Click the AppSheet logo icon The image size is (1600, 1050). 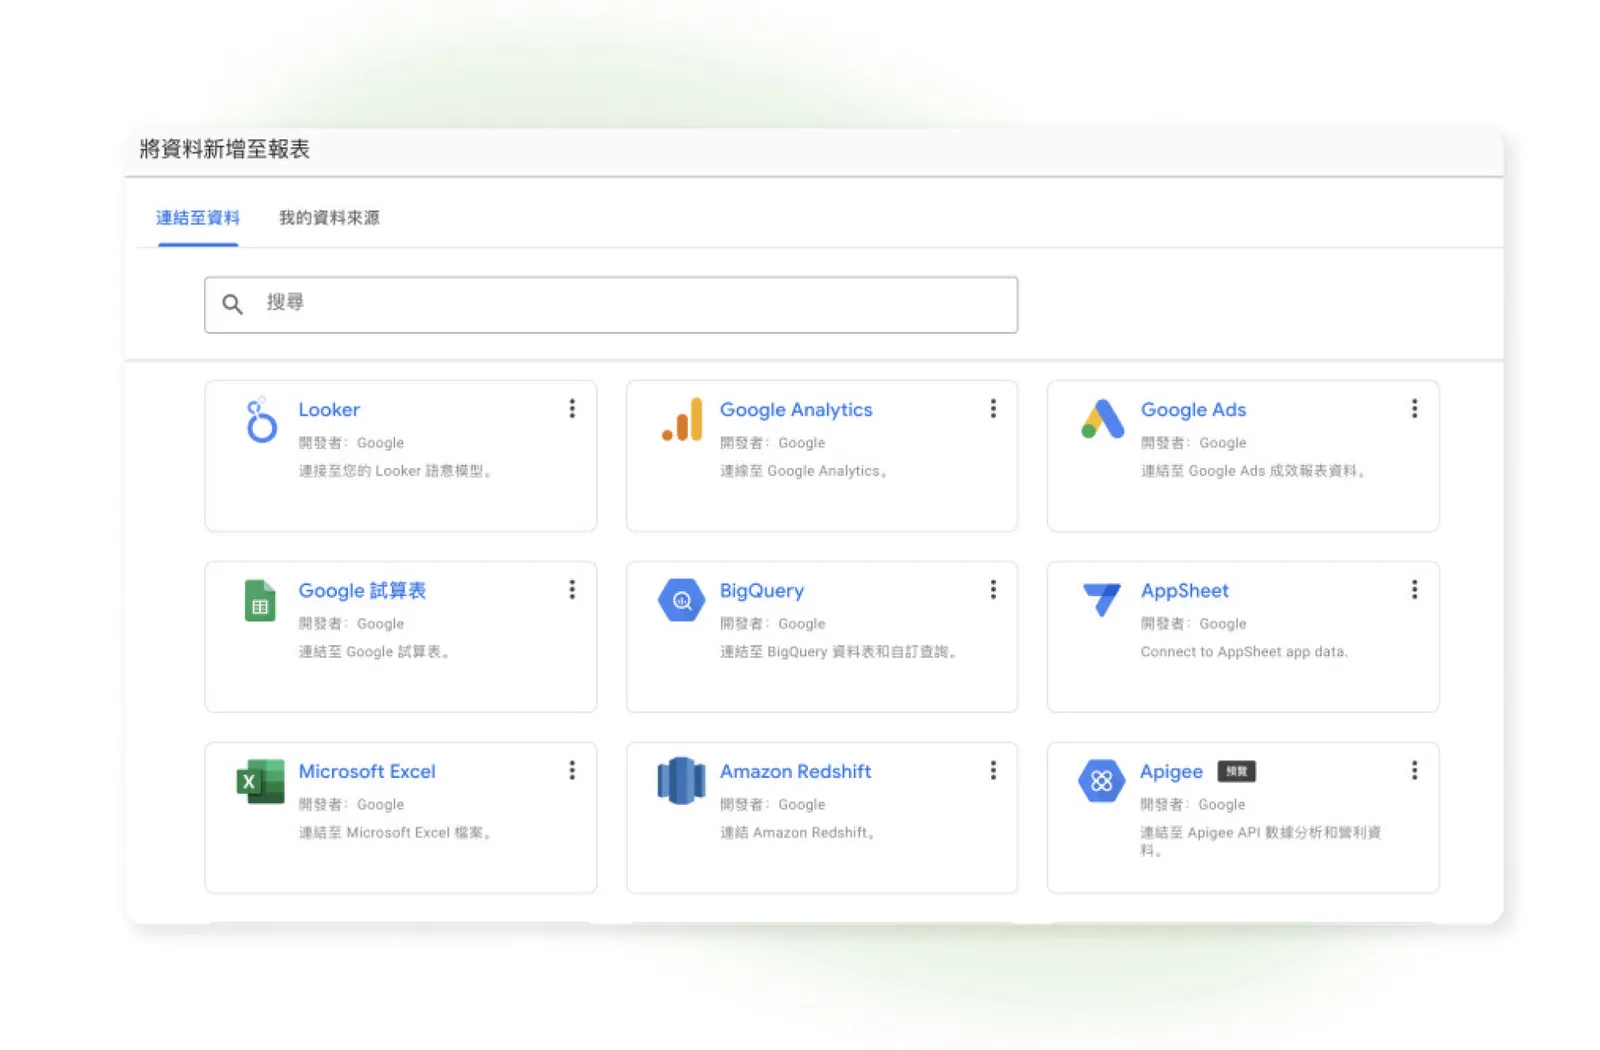[1102, 599]
